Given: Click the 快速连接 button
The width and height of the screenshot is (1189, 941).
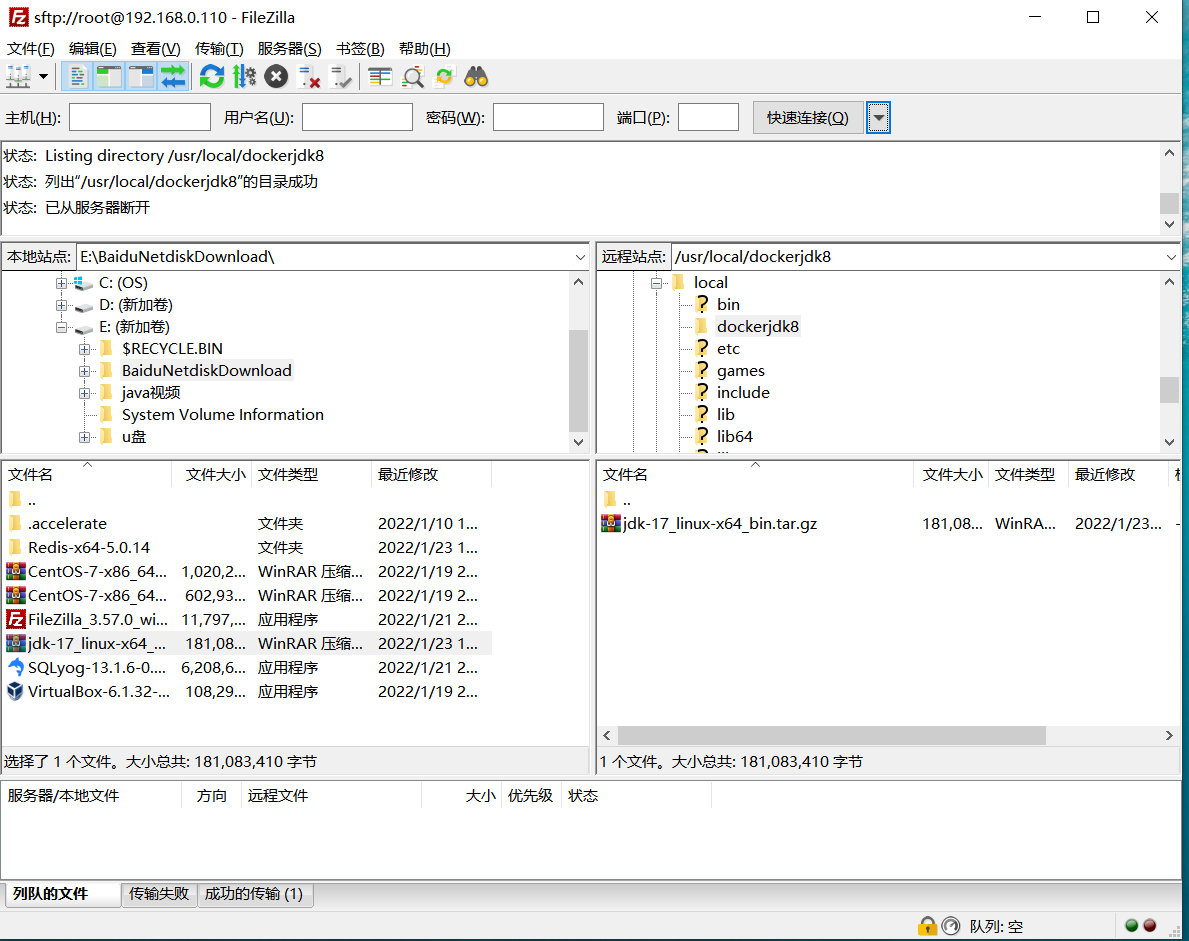Looking at the screenshot, I should [808, 118].
